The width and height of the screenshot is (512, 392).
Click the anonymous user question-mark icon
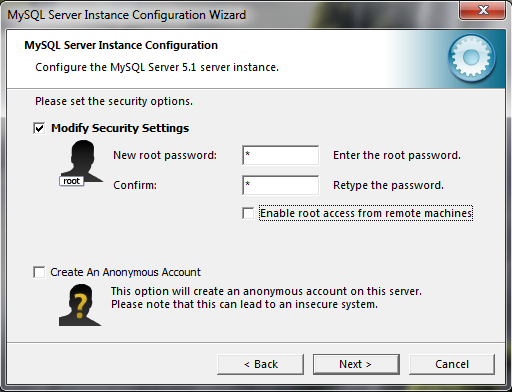pos(80,305)
